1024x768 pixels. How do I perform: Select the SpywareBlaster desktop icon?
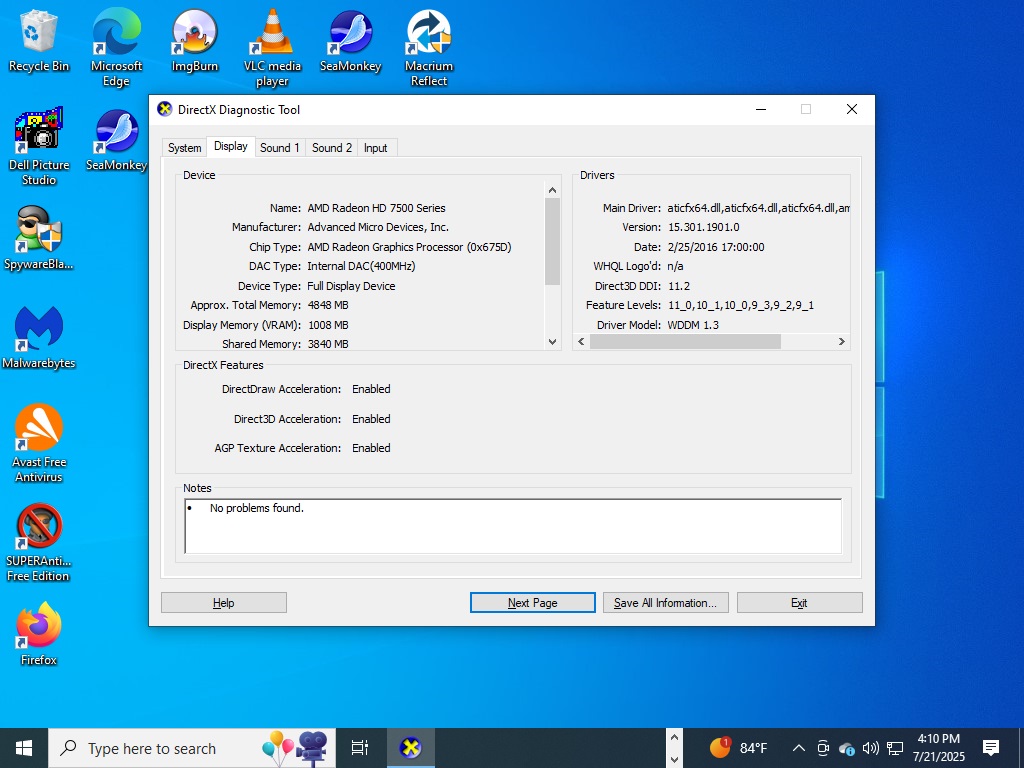tap(39, 238)
